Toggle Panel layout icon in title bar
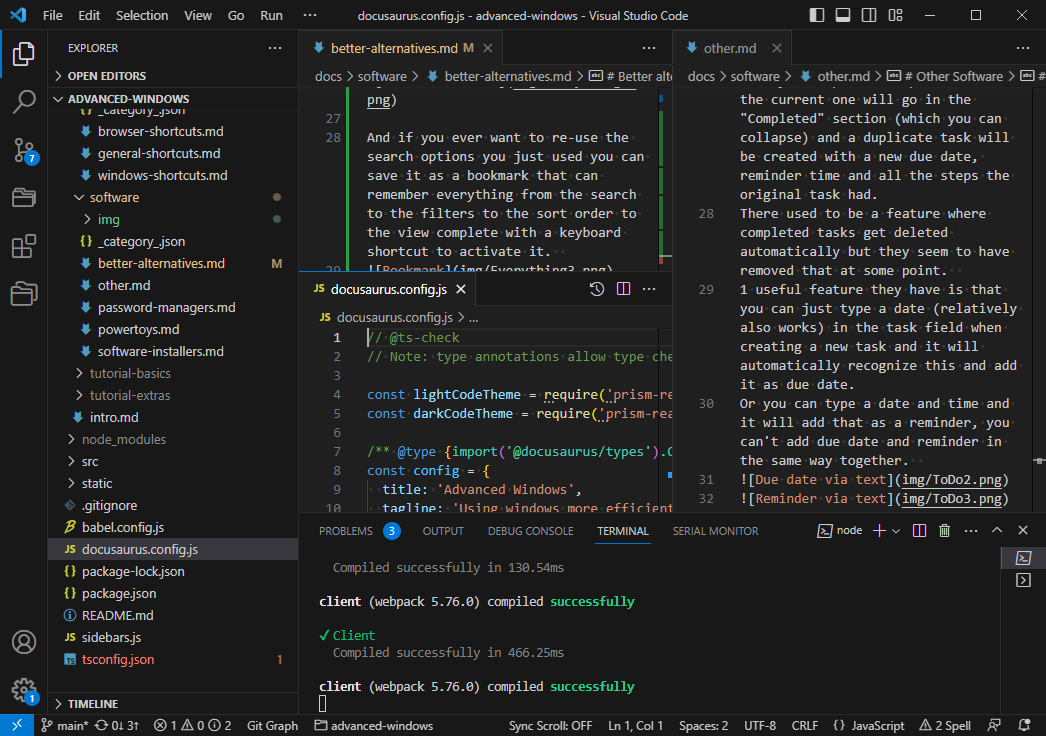 [843, 15]
